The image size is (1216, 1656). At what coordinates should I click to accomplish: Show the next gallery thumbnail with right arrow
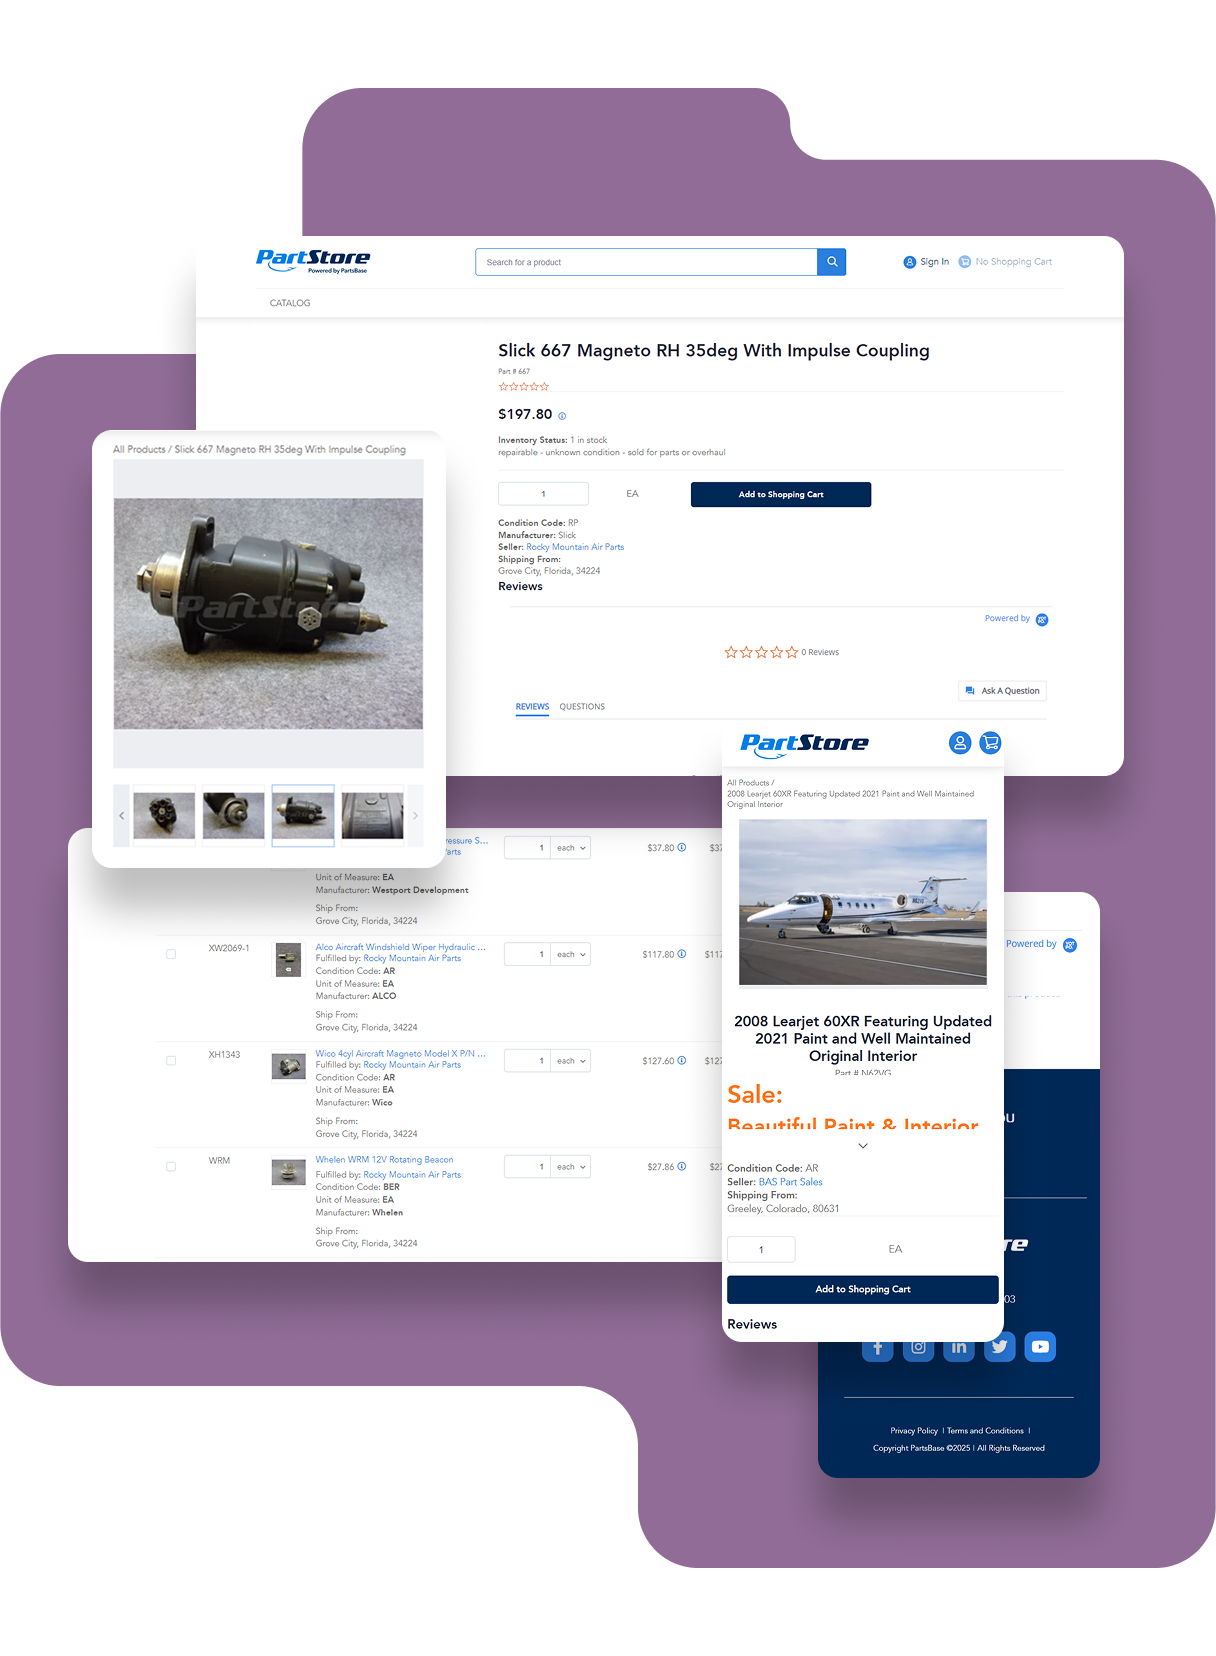pos(415,816)
